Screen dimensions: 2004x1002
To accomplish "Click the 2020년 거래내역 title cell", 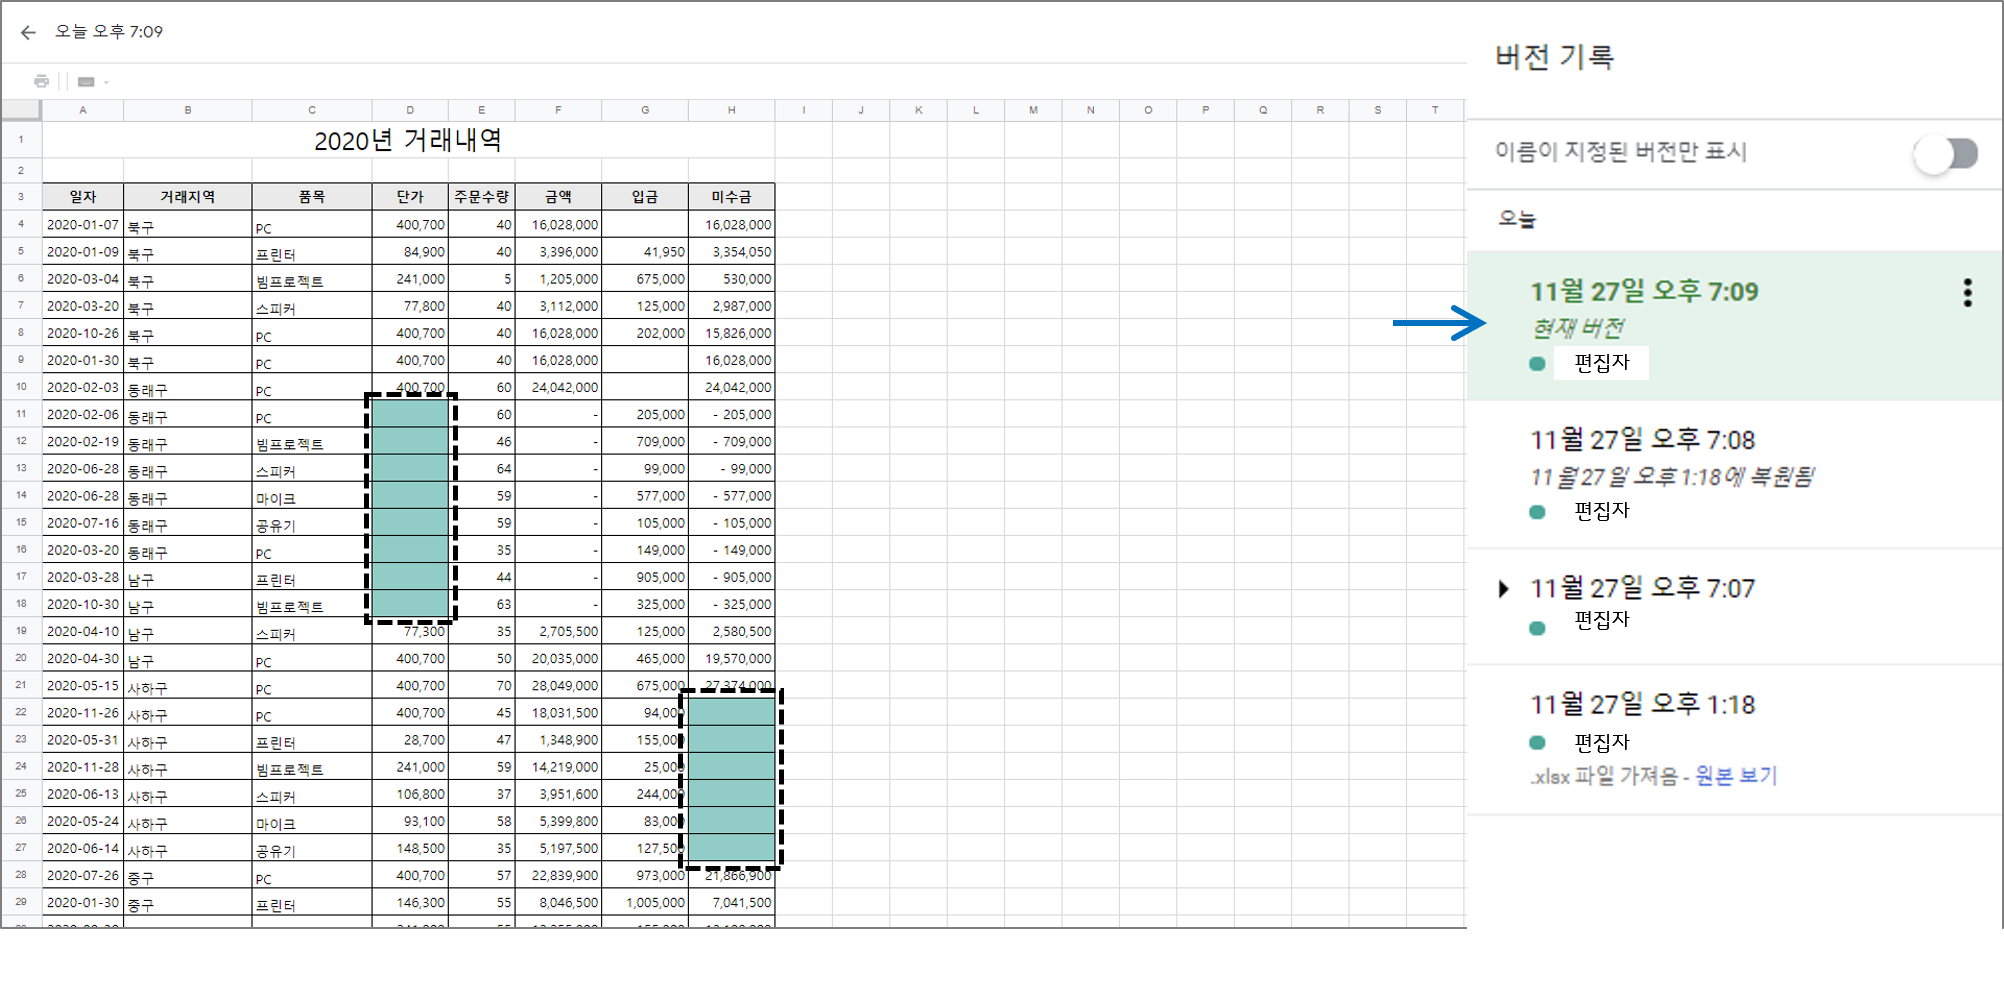I will pyautogui.click(x=408, y=140).
